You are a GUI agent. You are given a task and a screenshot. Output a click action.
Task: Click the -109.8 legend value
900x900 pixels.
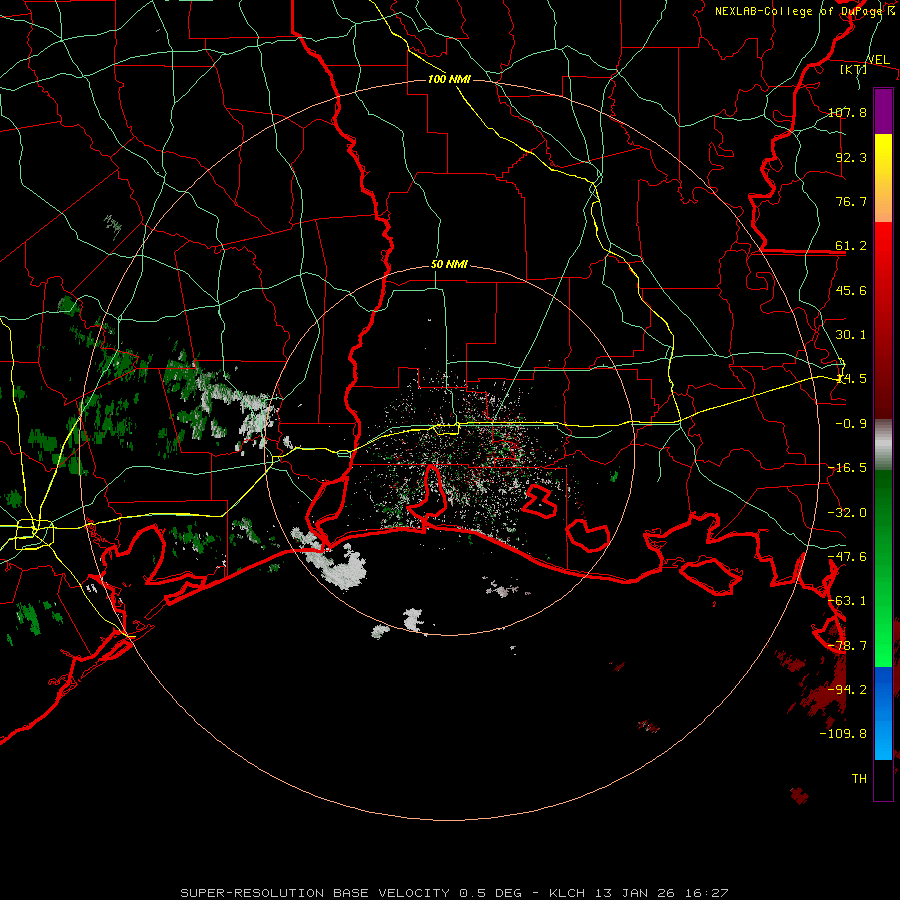pyautogui.click(x=843, y=734)
